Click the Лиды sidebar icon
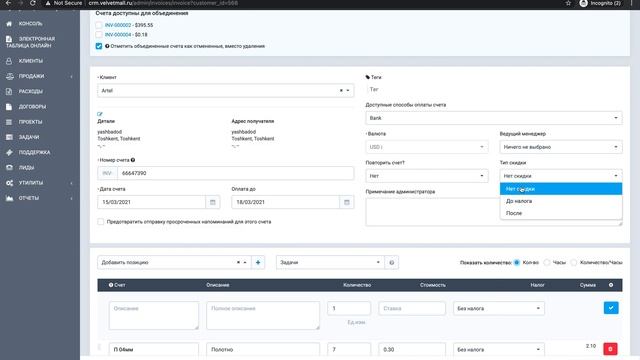This screenshot has width=640, height=360. click(x=9, y=167)
